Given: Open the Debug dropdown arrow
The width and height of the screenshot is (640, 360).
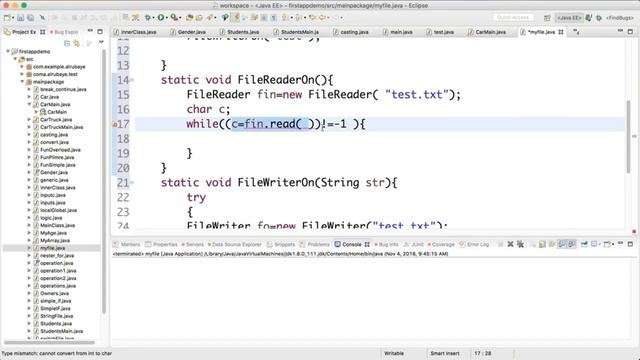Looking at the screenshot, I should [x=153, y=18].
